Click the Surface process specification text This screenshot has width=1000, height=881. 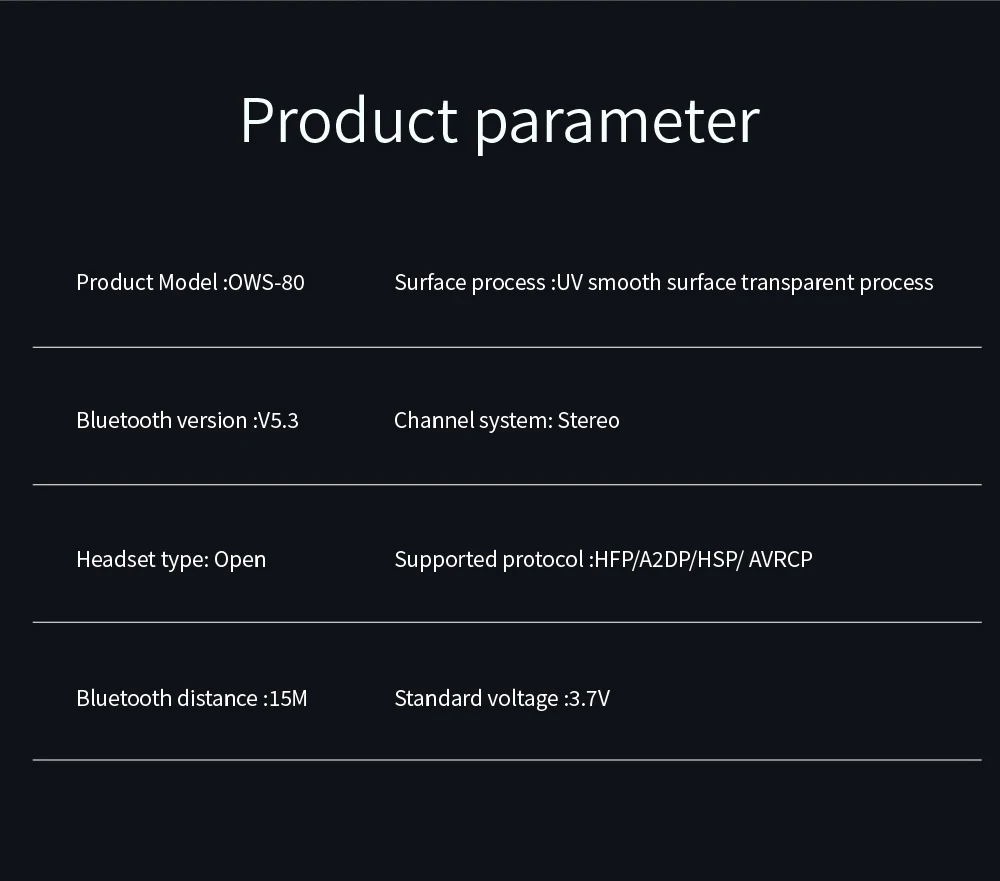click(x=663, y=282)
